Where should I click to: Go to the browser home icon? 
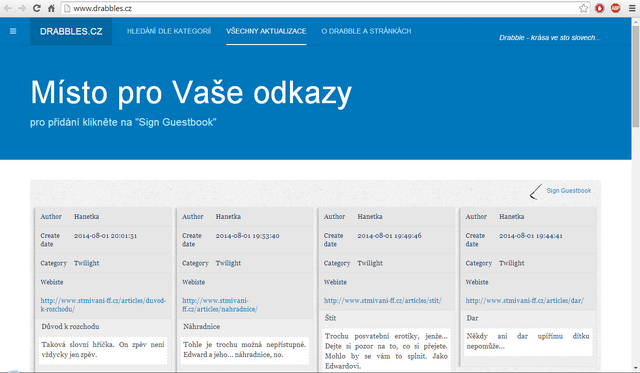tap(51, 8)
